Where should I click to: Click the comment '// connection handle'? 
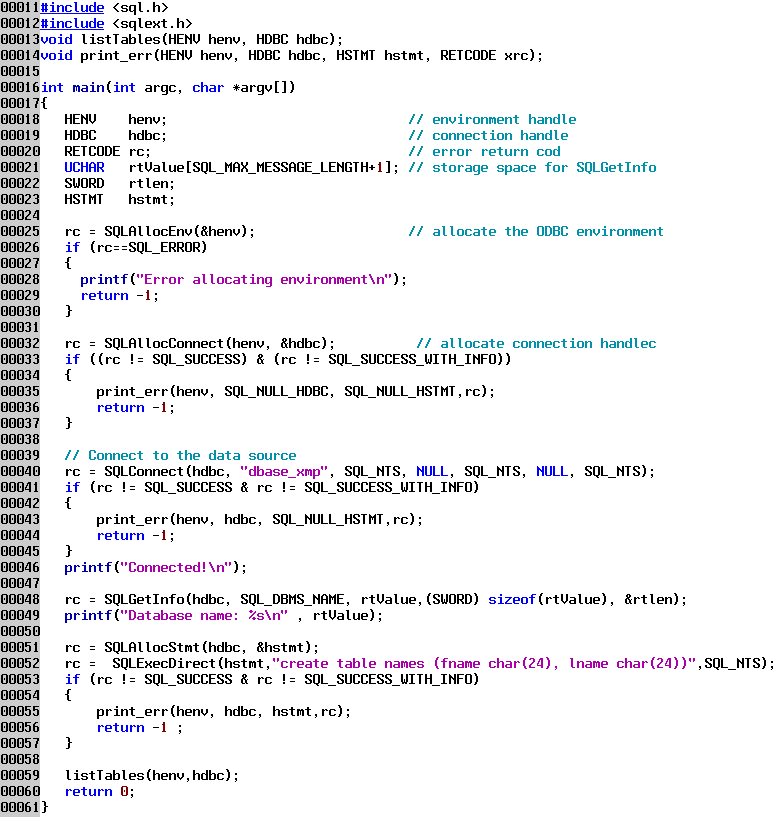click(488, 136)
